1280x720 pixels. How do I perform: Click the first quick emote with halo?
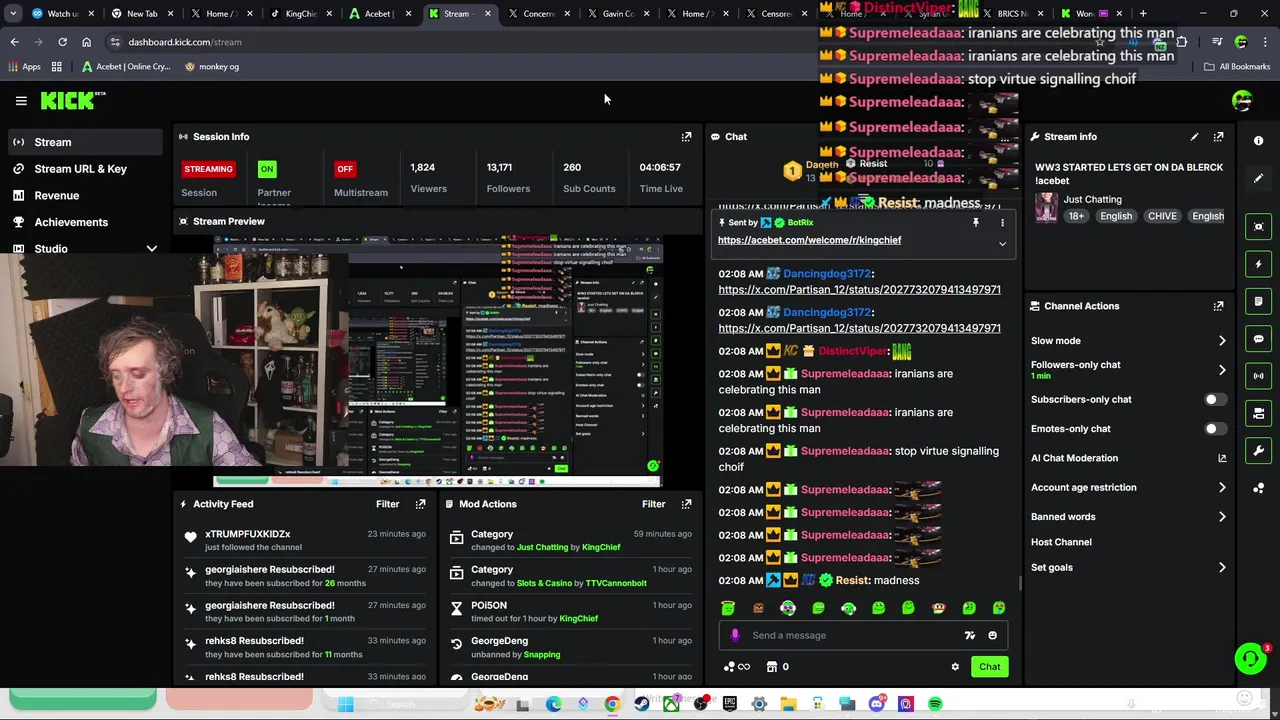point(728,607)
